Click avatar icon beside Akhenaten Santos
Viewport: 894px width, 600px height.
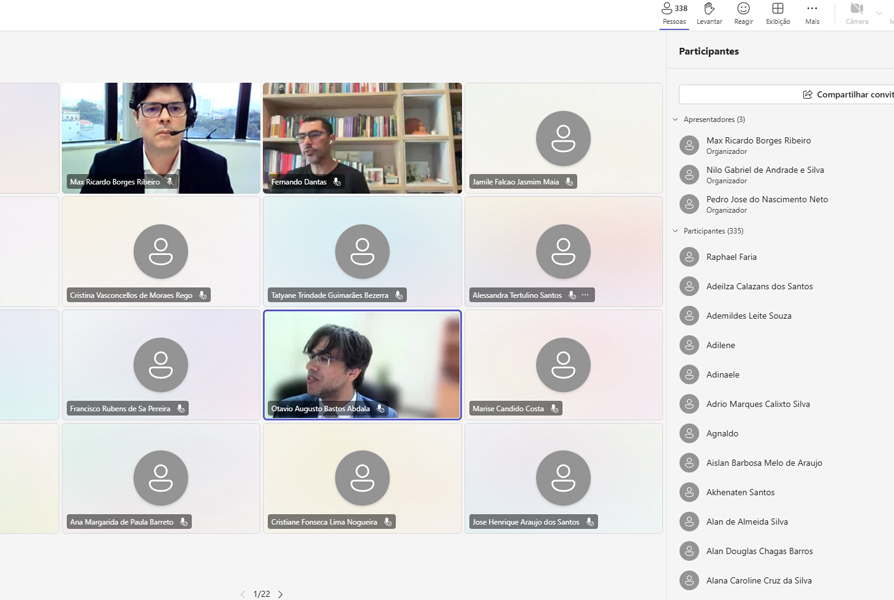click(689, 492)
